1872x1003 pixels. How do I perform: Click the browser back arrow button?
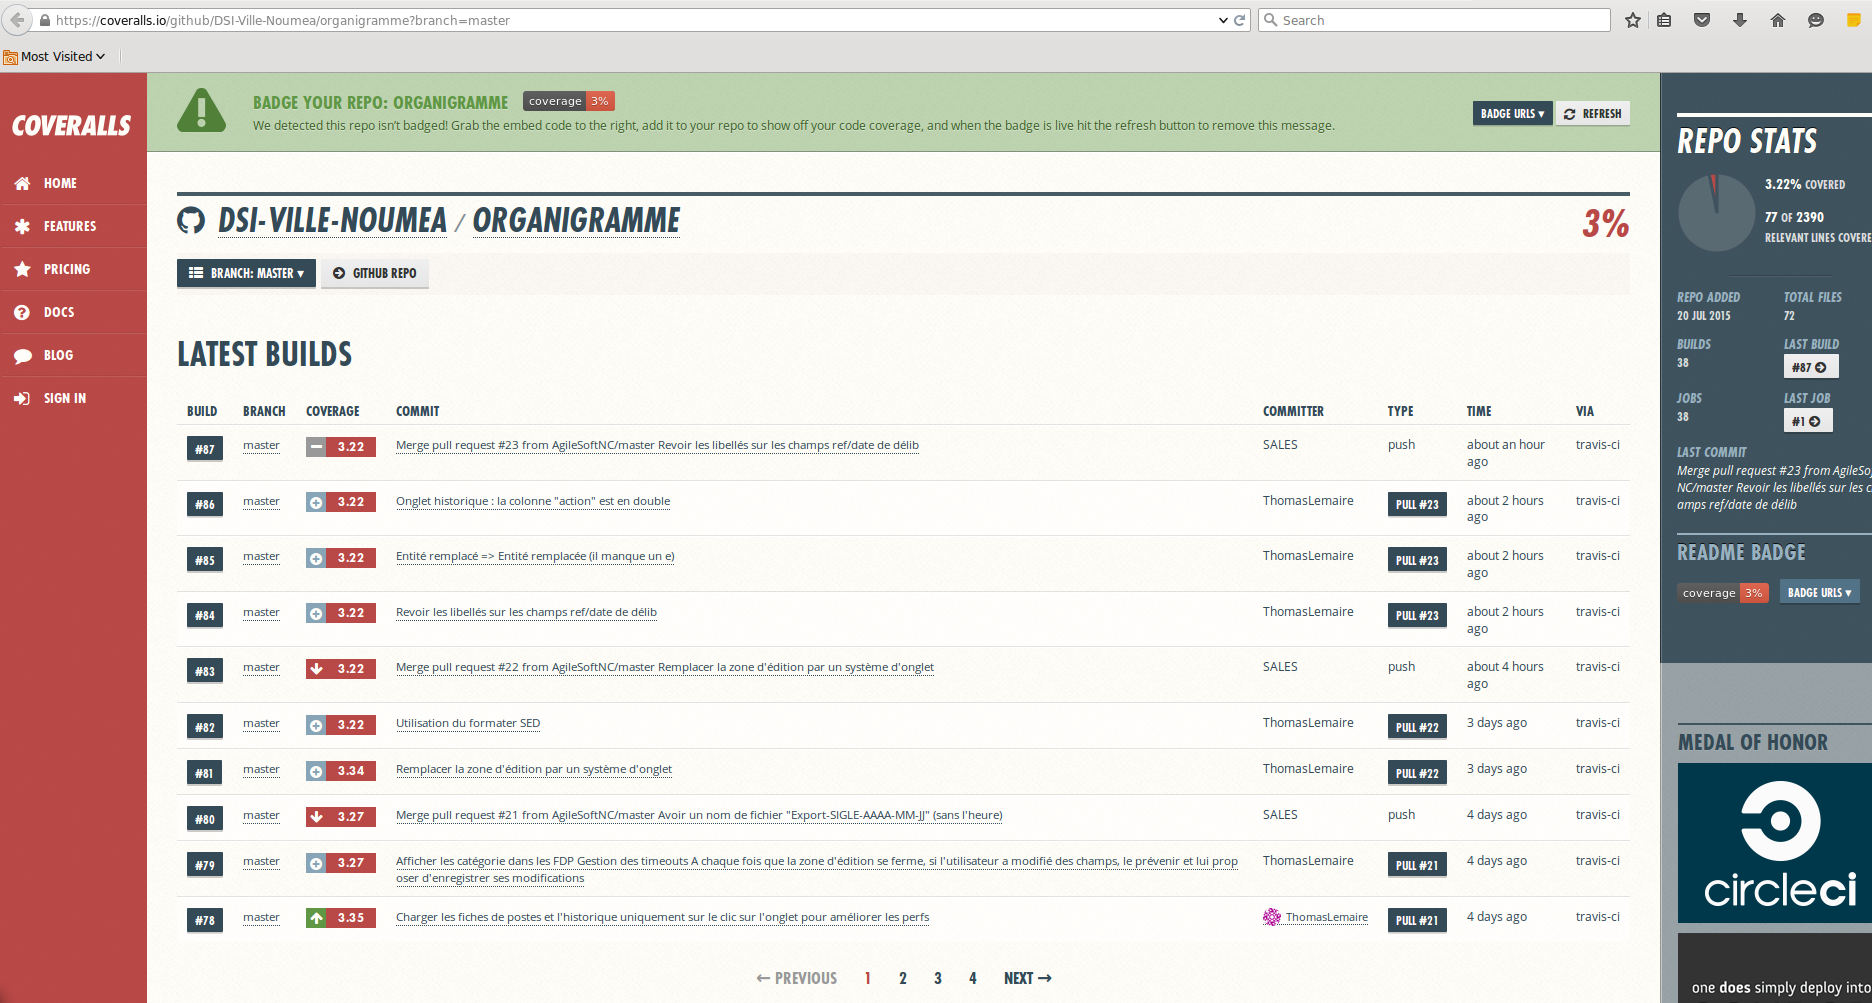tap(17, 20)
